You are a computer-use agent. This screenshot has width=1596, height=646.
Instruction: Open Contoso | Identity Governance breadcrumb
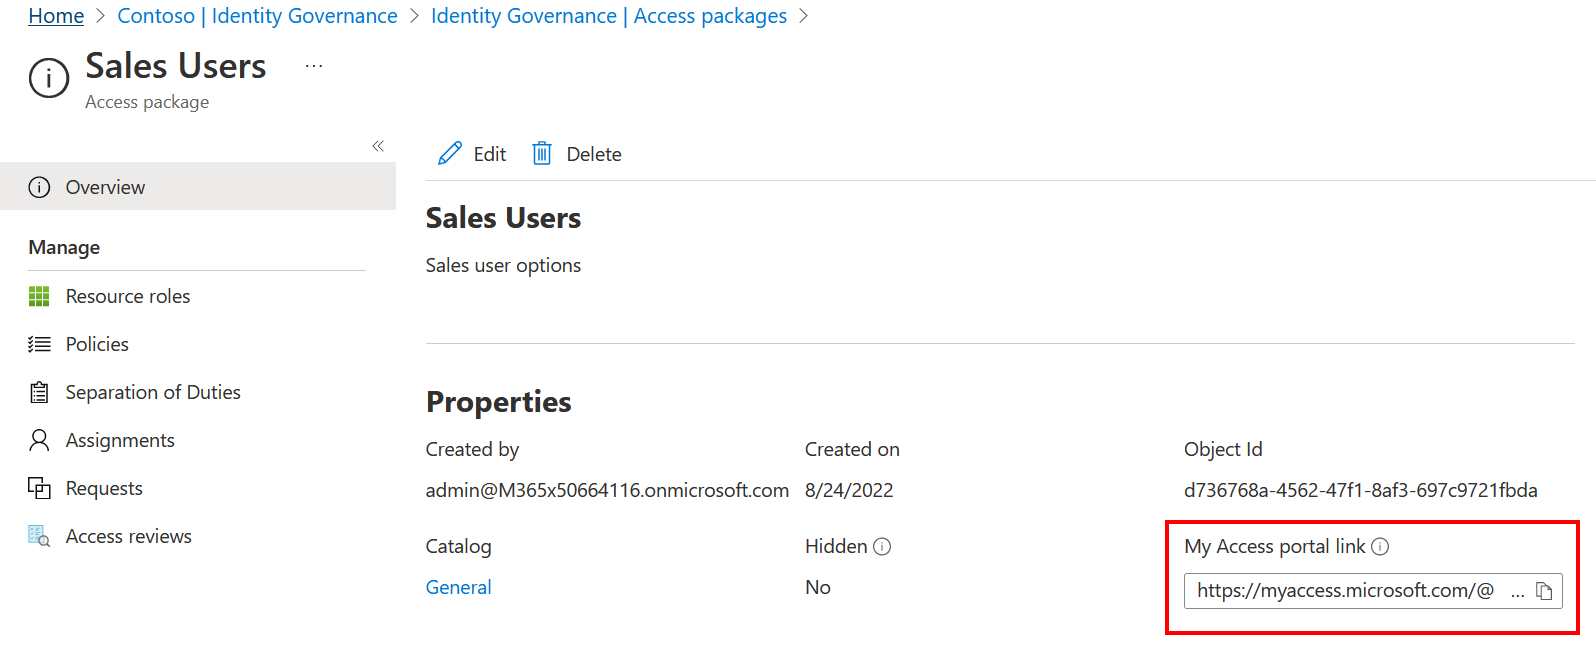[257, 16]
